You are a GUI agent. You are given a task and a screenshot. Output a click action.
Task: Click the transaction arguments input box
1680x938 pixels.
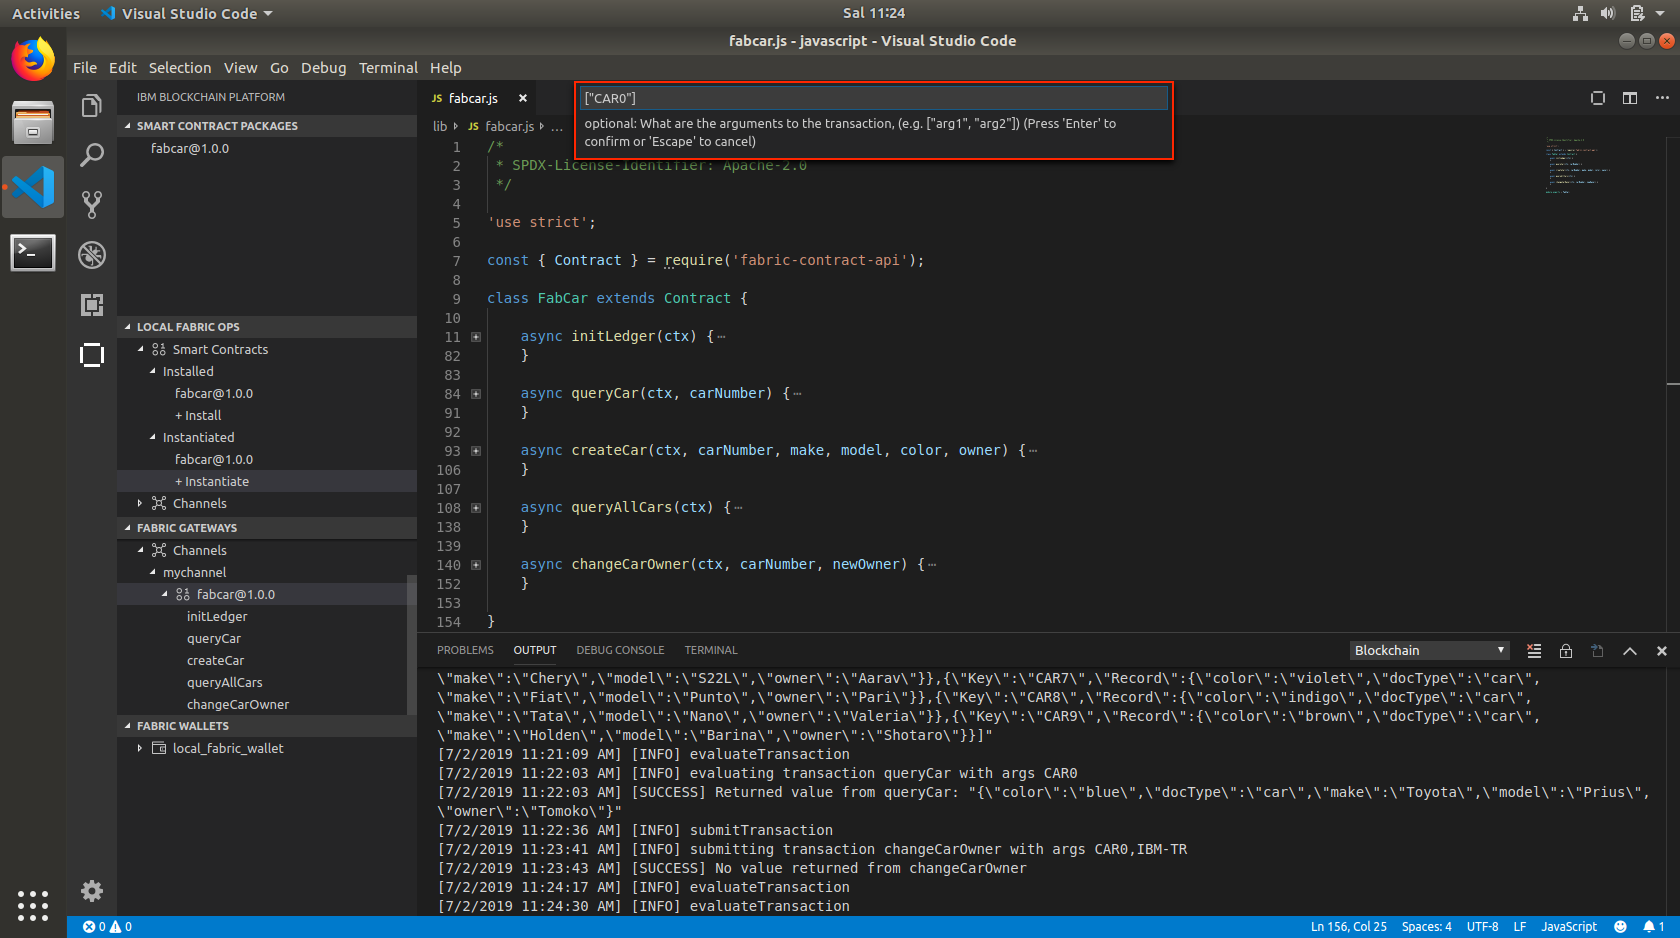[874, 98]
